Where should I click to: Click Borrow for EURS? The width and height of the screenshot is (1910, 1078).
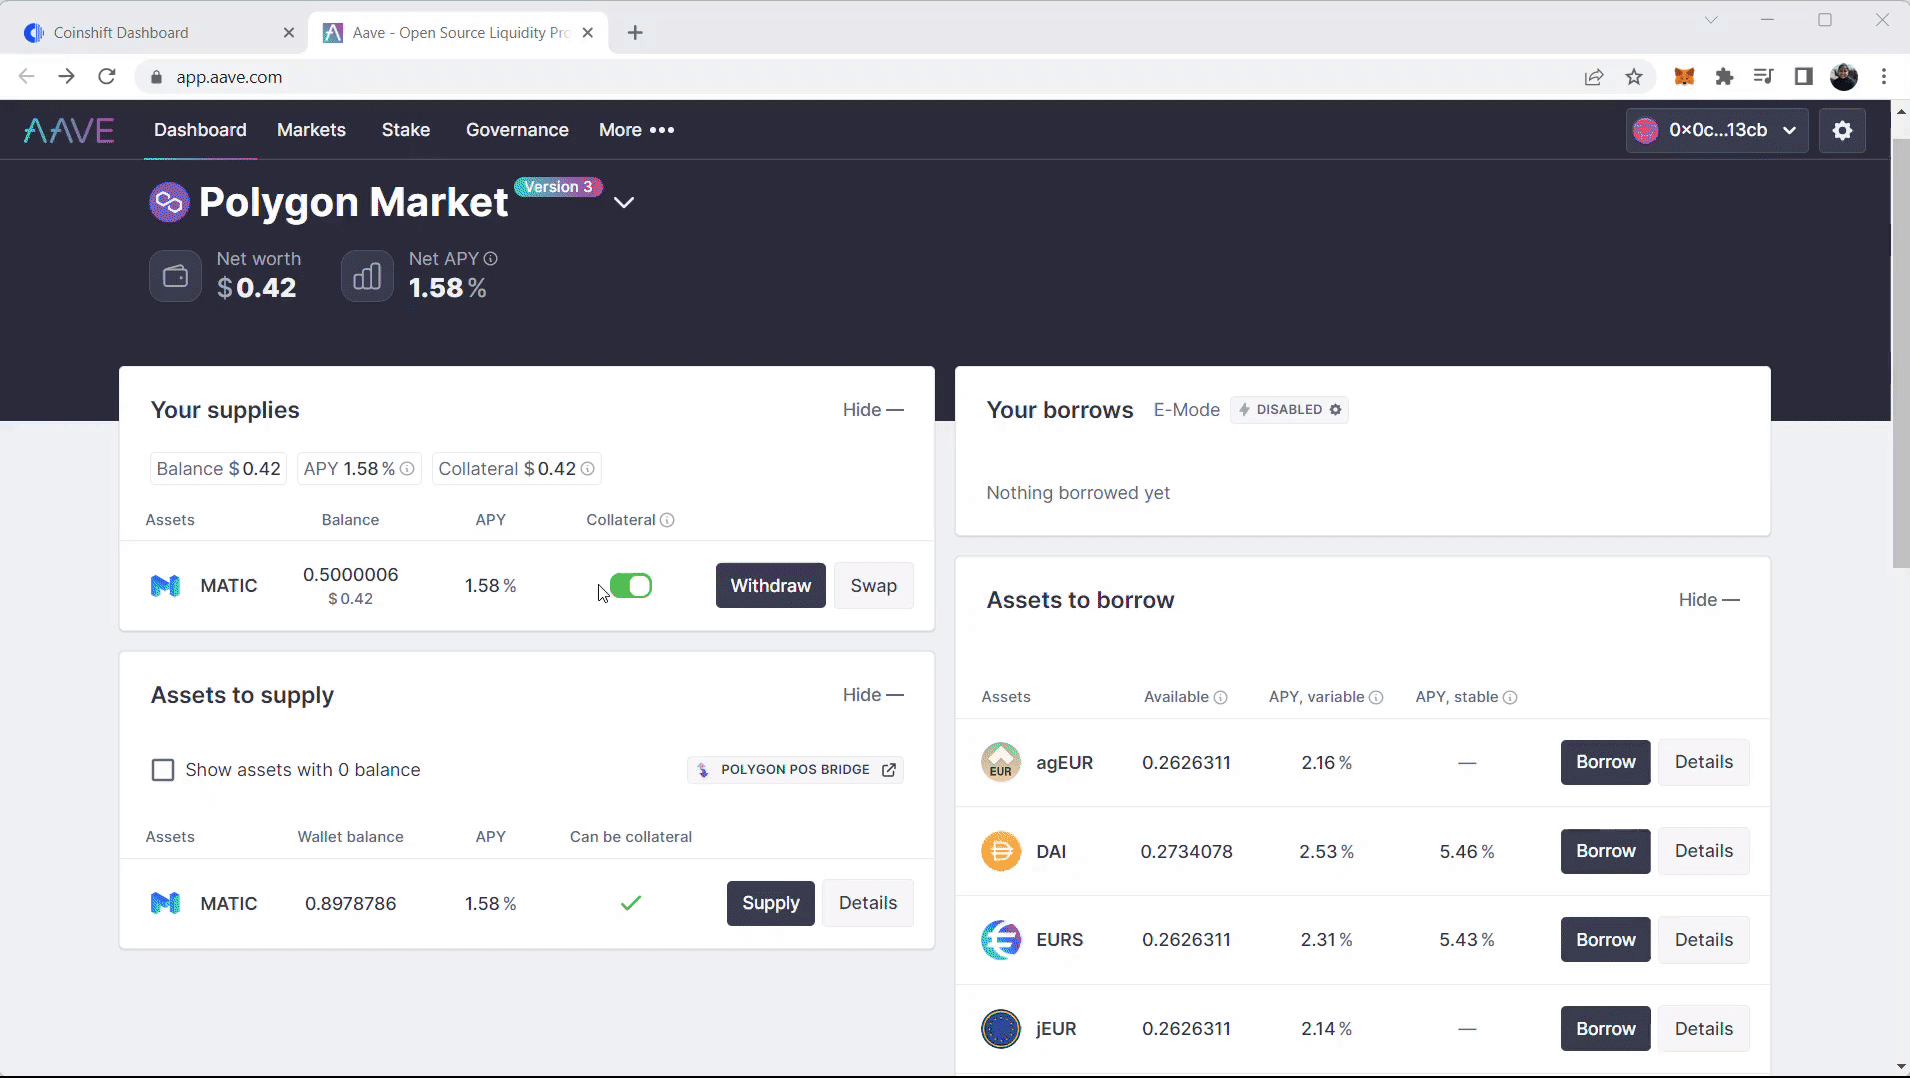click(1605, 940)
